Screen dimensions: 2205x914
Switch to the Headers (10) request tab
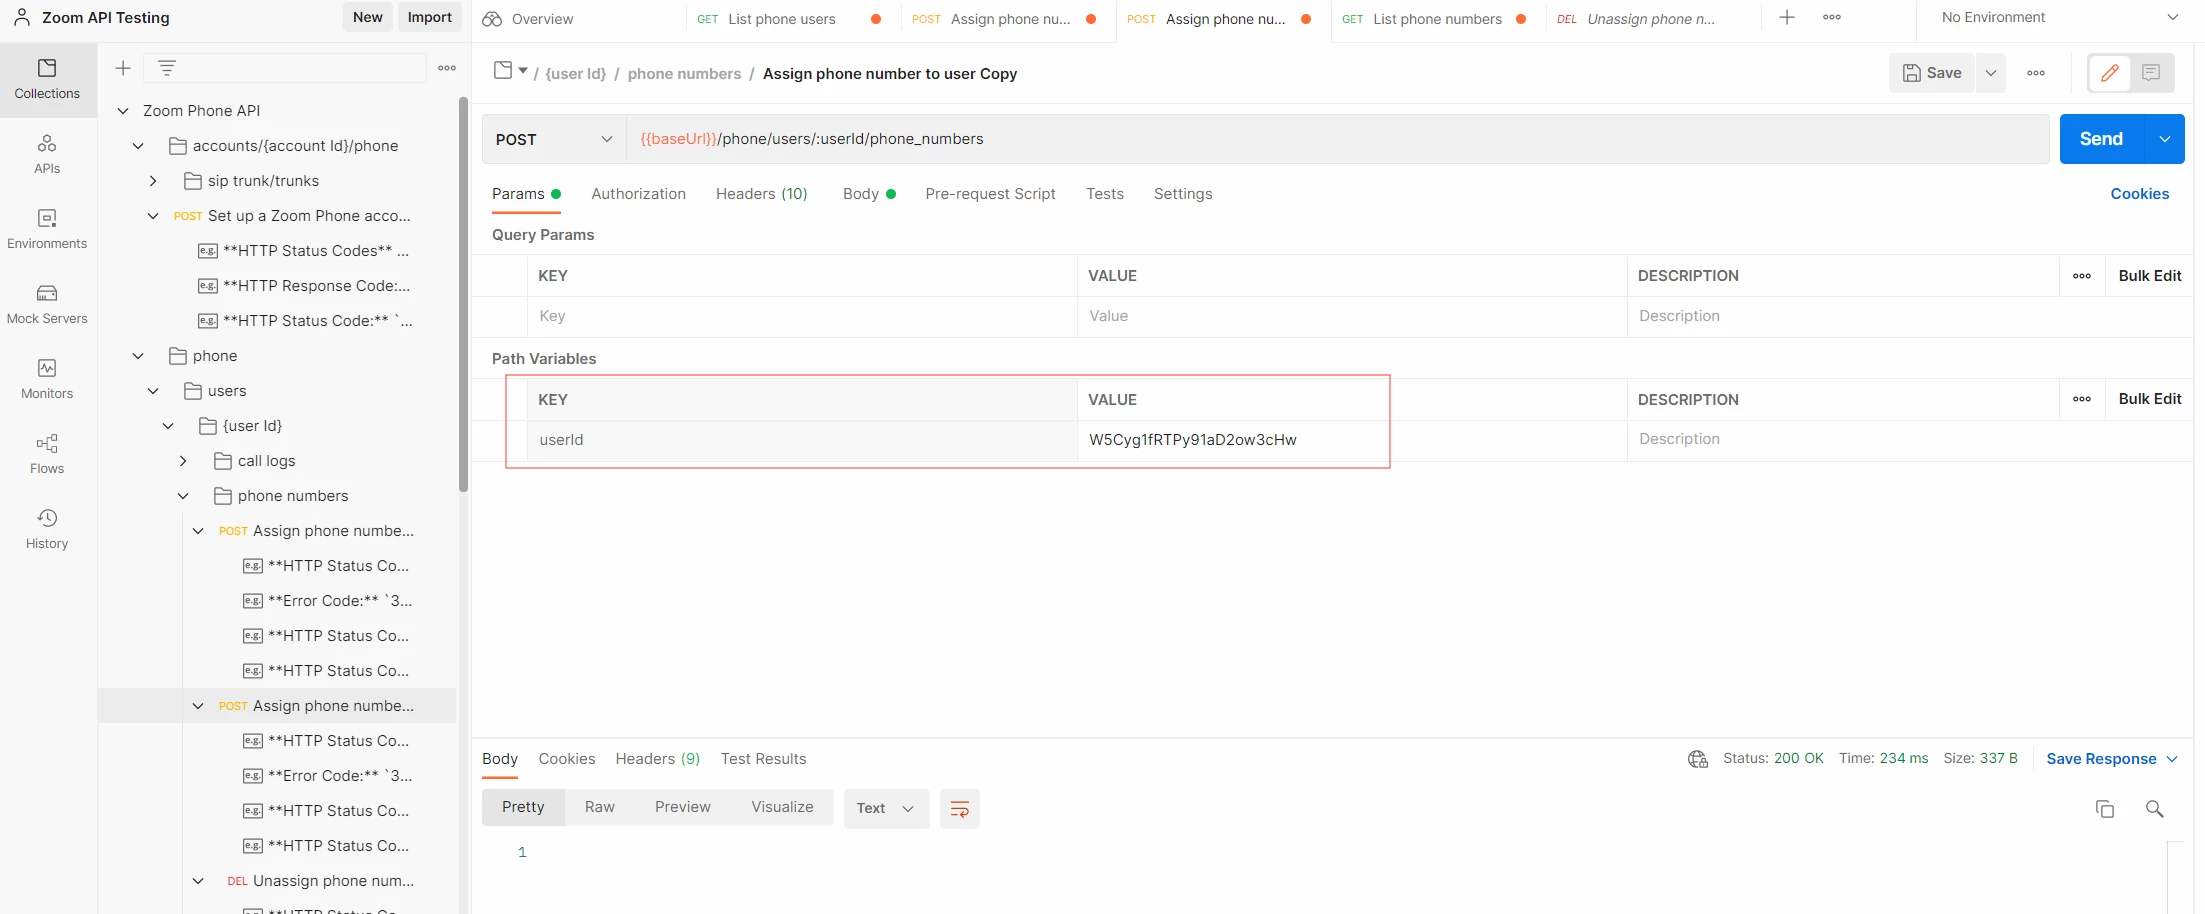[x=762, y=194]
